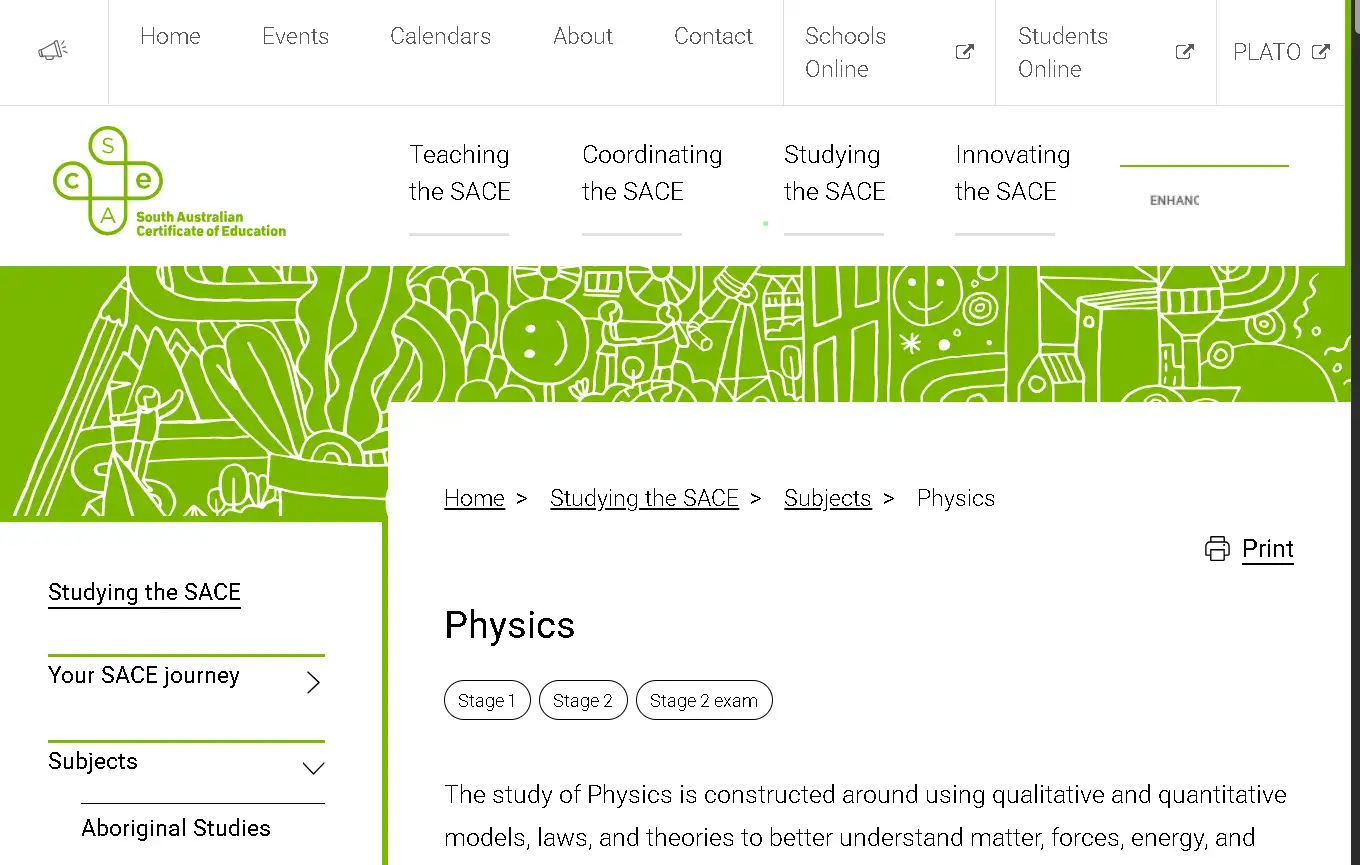Click the printer icon next to Print
Screen dimensions: 1360x865
click(x=1217, y=548)
